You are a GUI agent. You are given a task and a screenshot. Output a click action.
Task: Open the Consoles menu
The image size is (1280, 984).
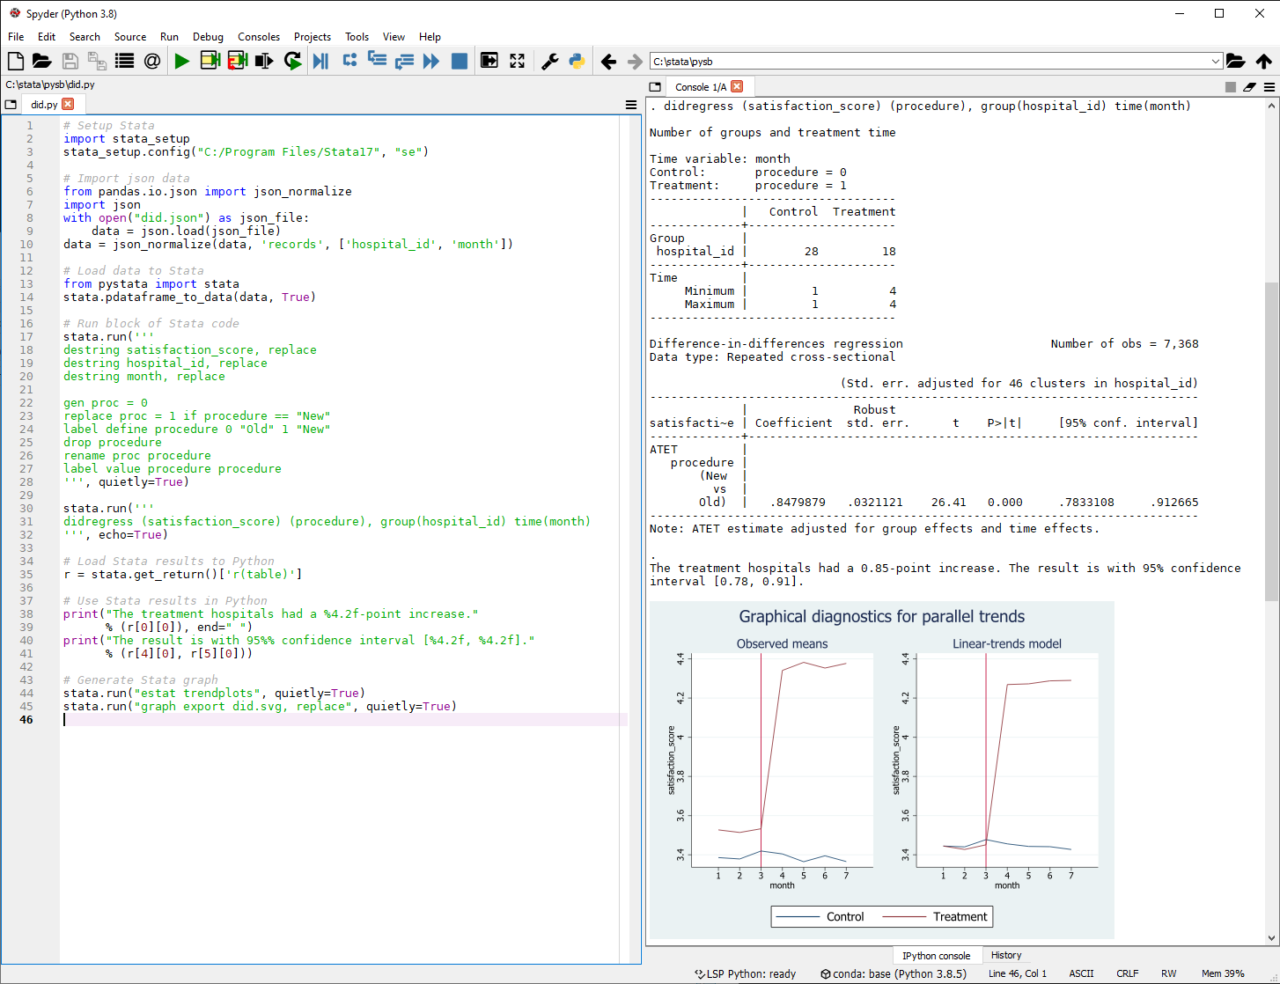(258, 36)
